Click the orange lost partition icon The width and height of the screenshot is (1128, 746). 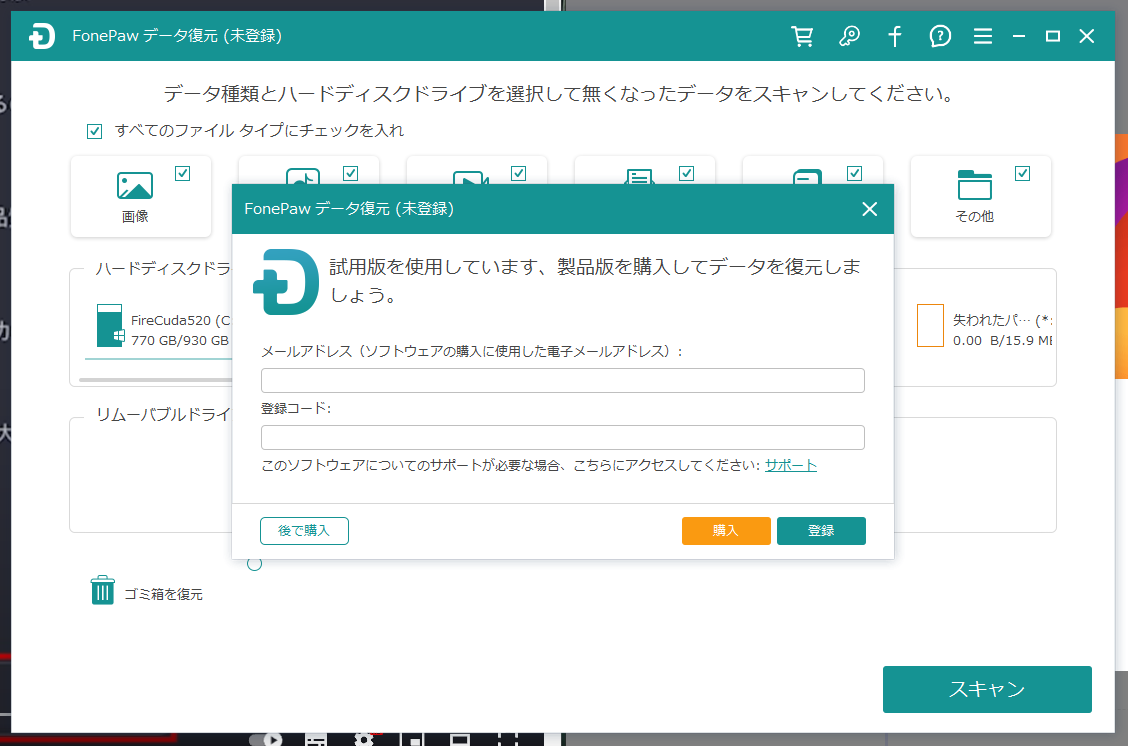(x=930, y=325)
